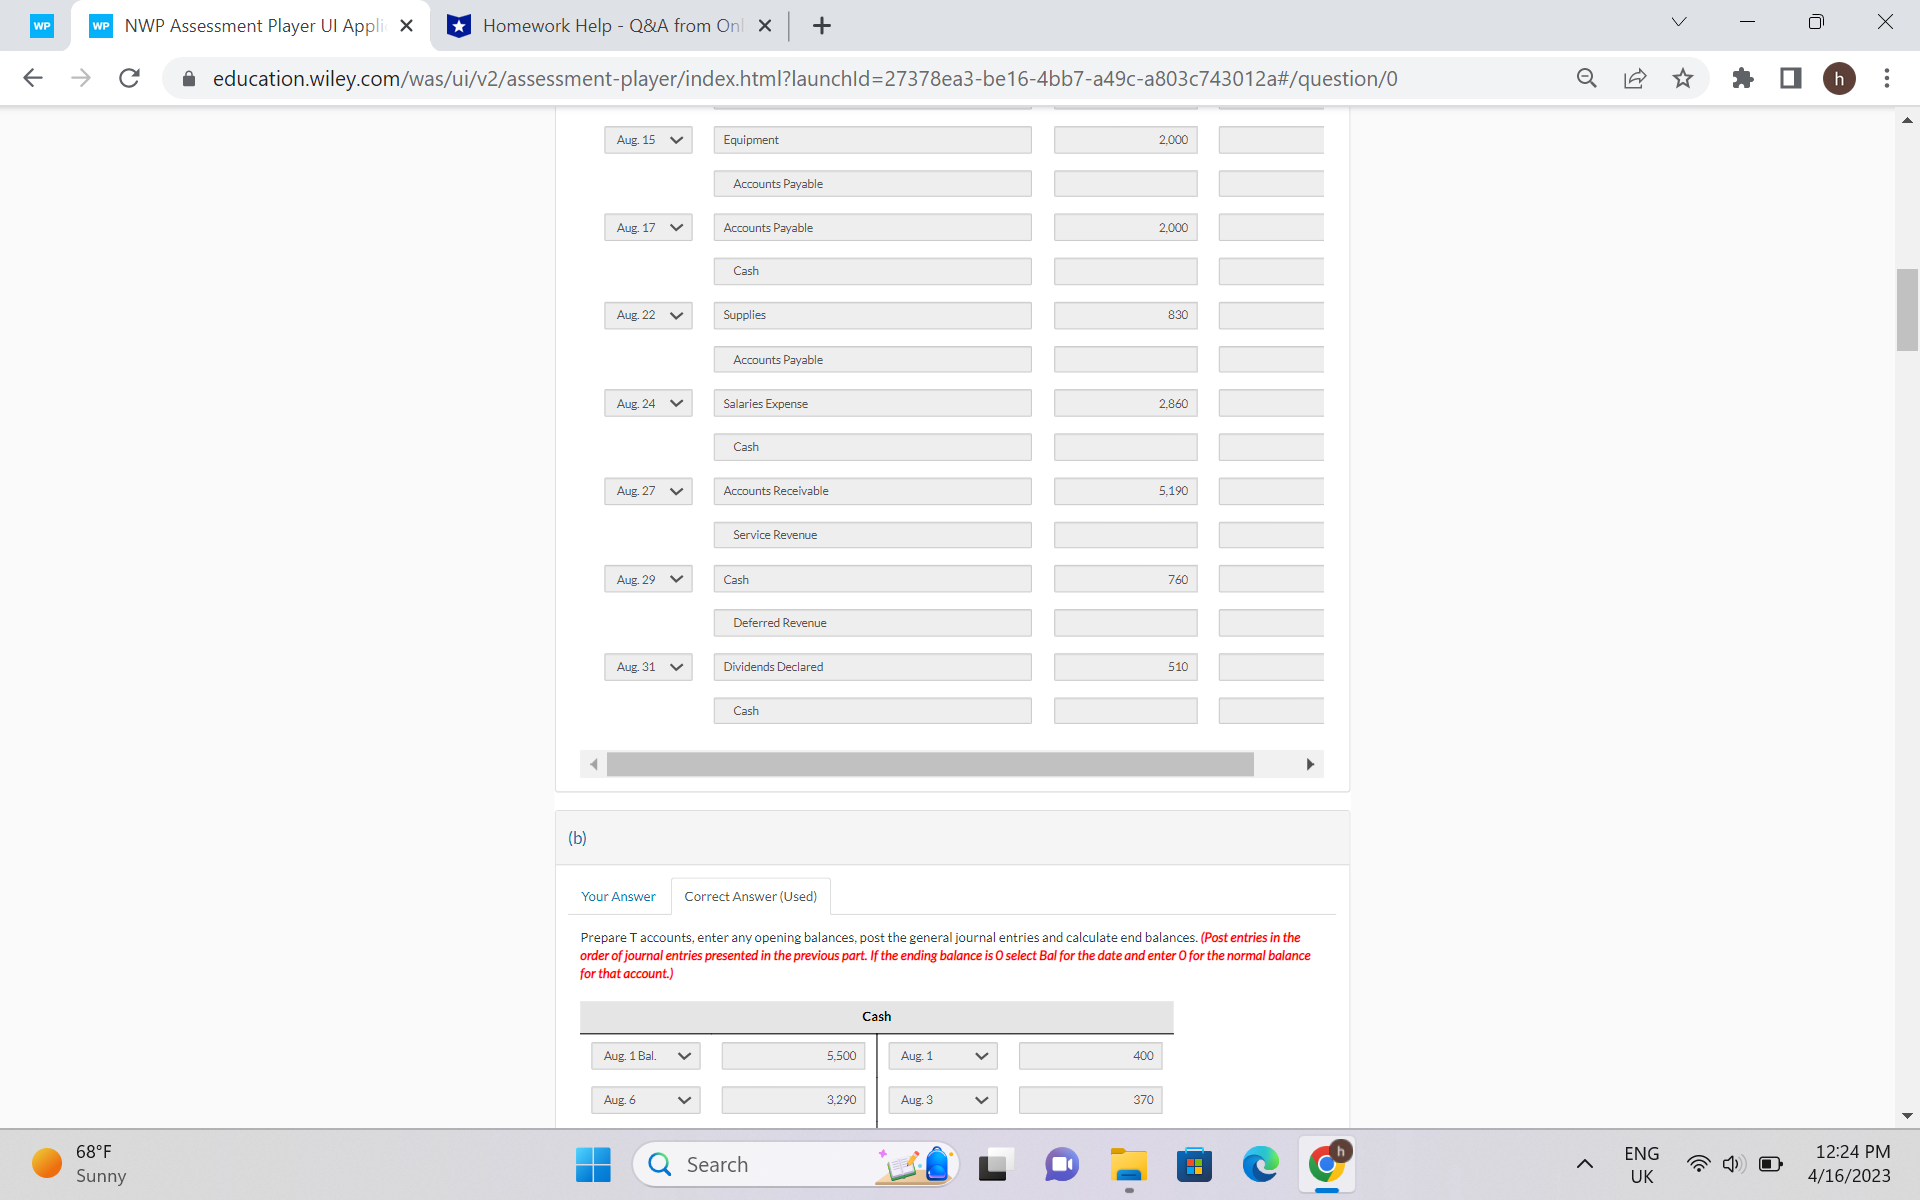Expand hidden icons with the taskbar chevron
The height and width of the screenshot is (1200, 1920).
(x=1585, y=1163)
